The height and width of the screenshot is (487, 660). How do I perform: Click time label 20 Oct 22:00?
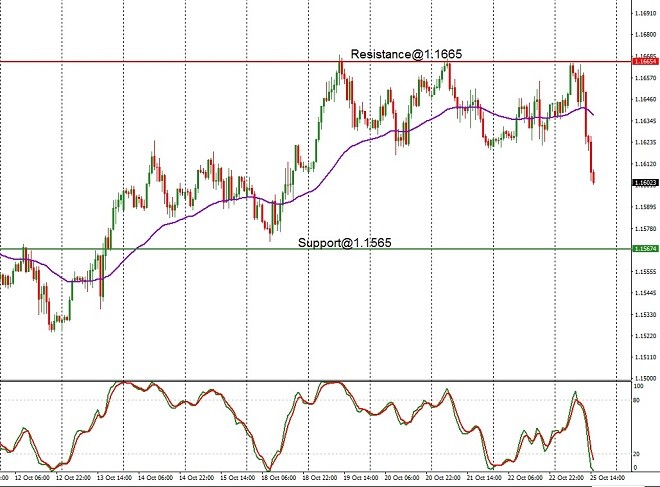click(443, 478)
